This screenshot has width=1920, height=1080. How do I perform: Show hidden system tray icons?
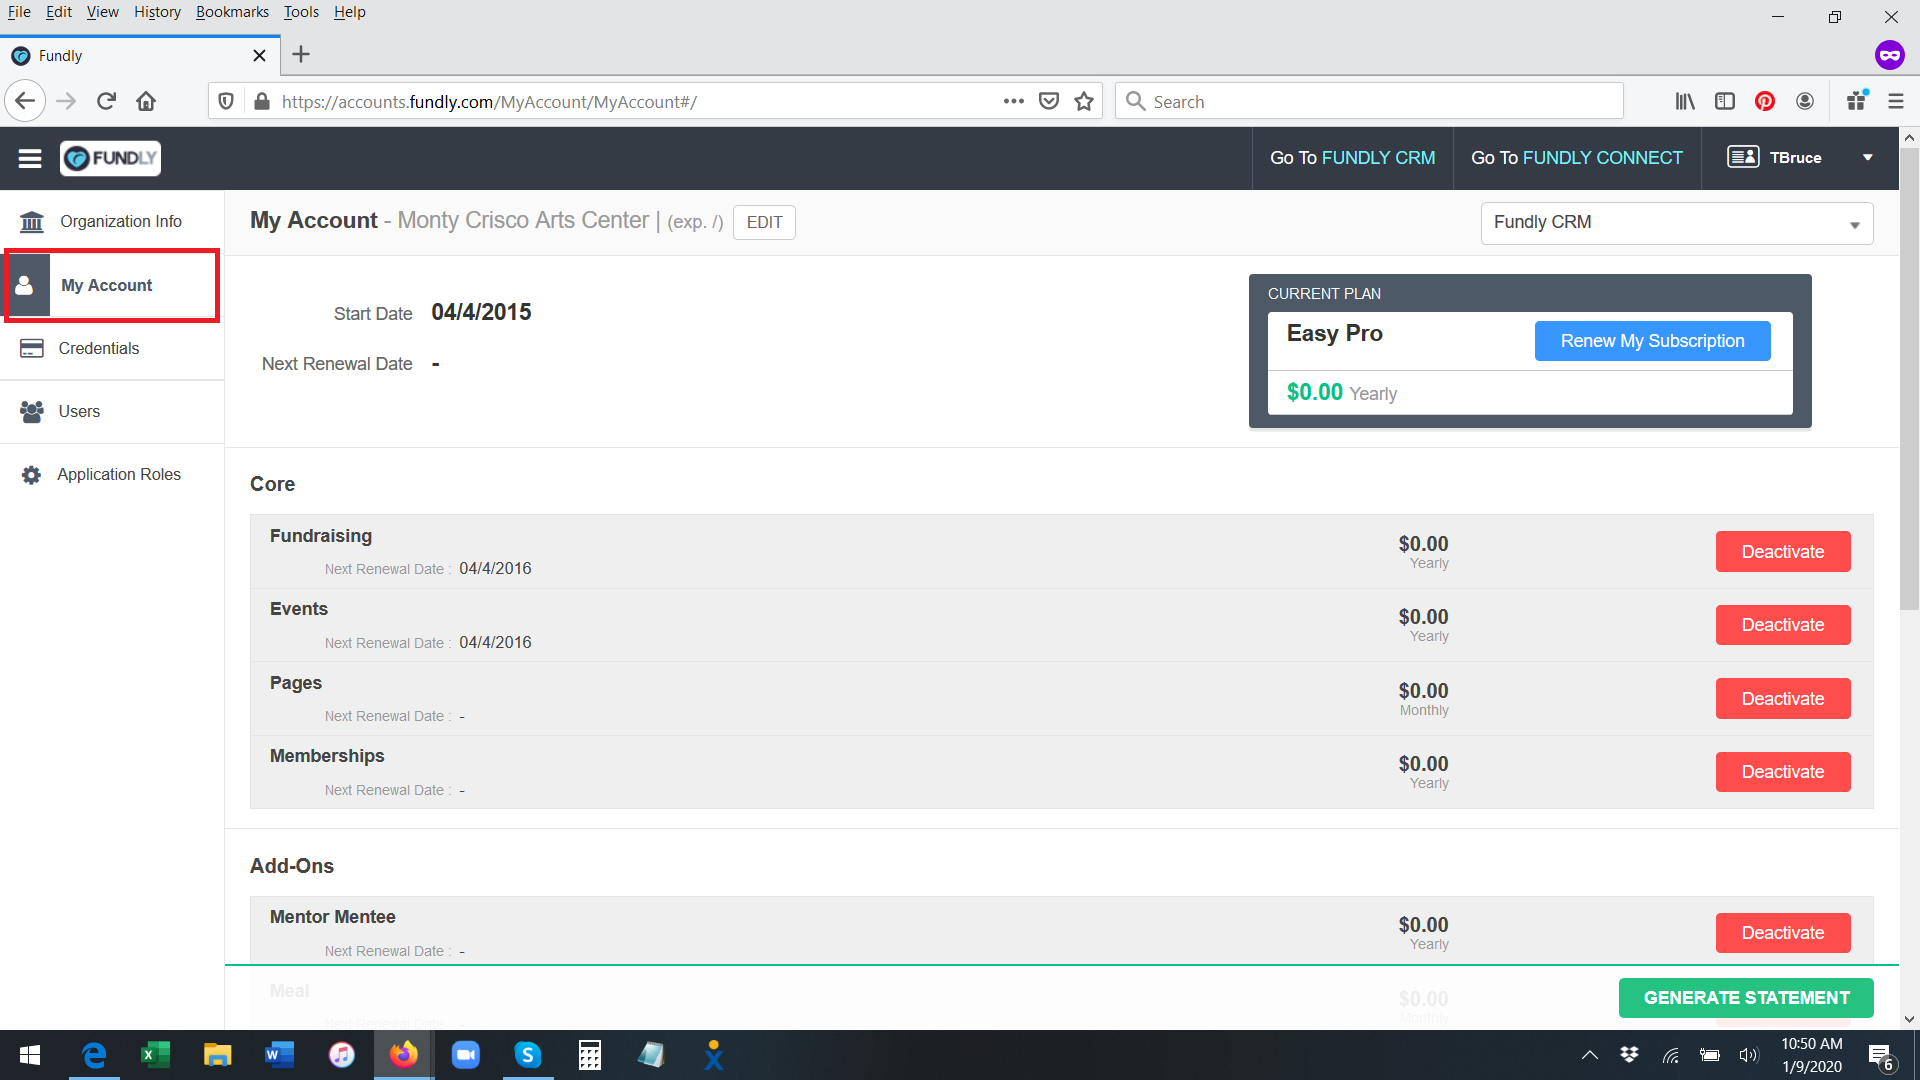(1589, 1055)
